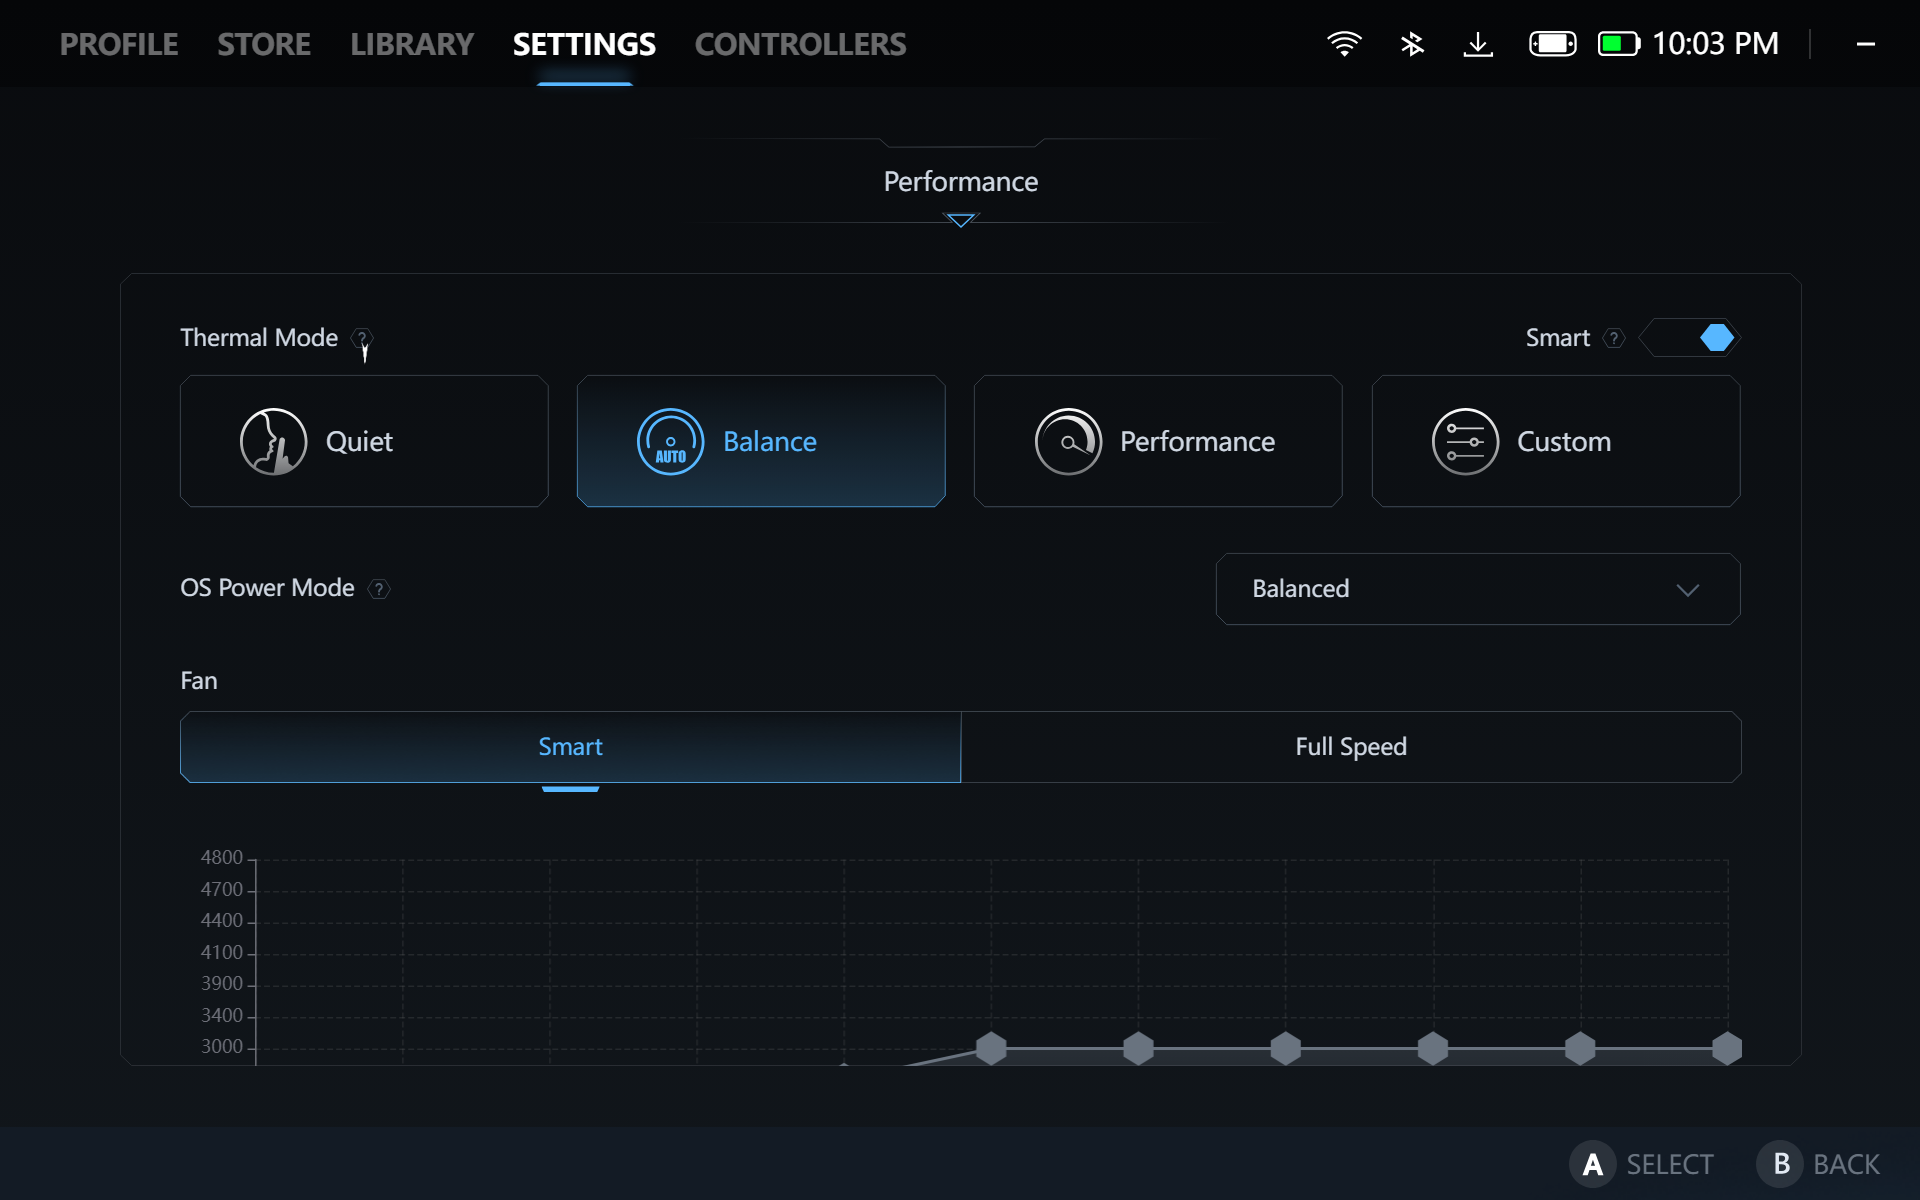Click the help icon next to Smart

tap(1614, 338)
